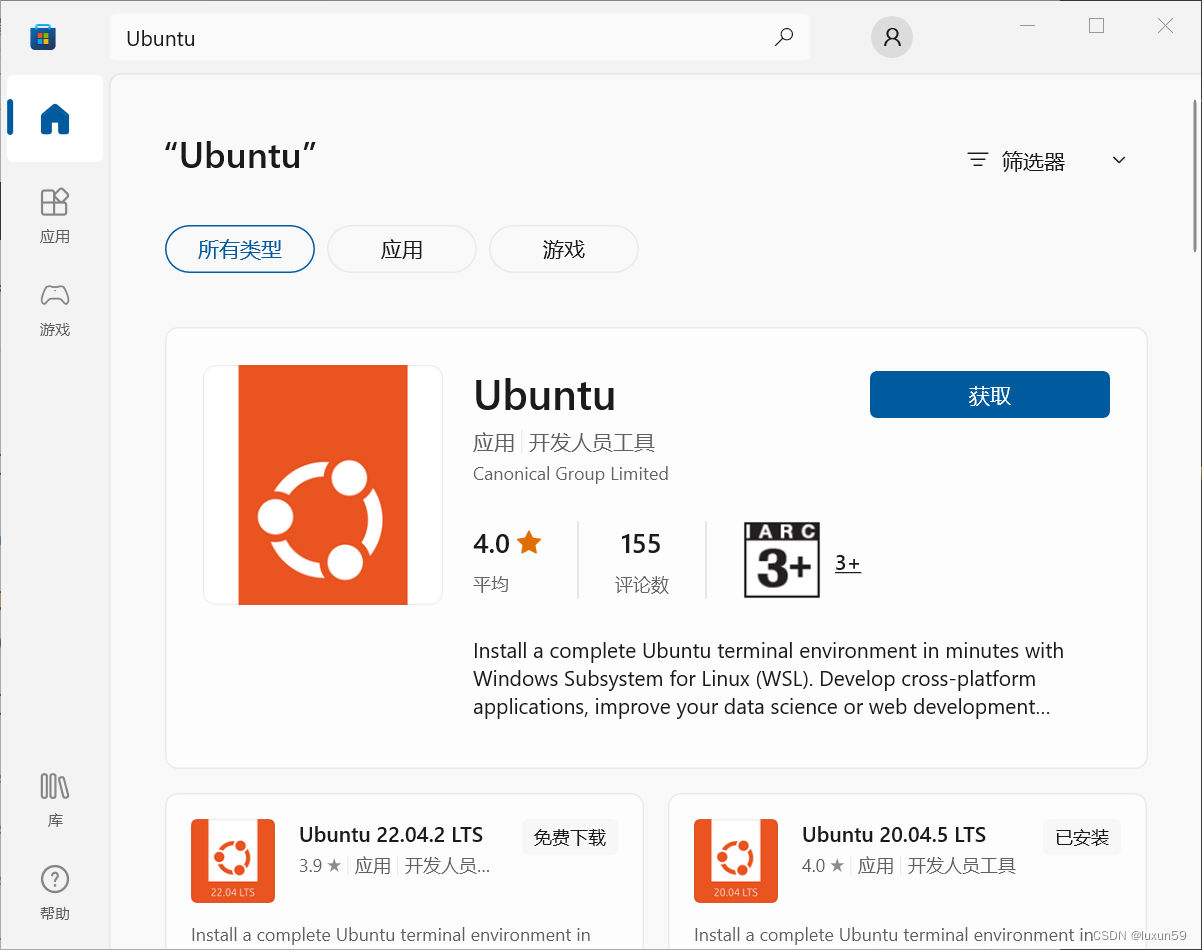Screen dimensions: 1202x950
Task: Open the Microsoft Store logo icon
Action: click(42, 37)
